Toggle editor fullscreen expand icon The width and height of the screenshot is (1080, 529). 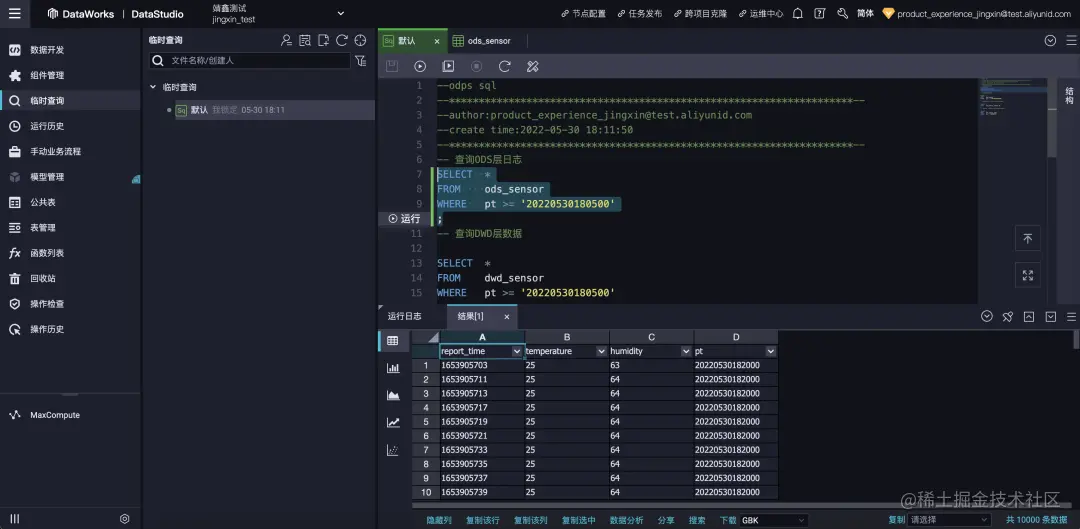tap(1028, 276)
